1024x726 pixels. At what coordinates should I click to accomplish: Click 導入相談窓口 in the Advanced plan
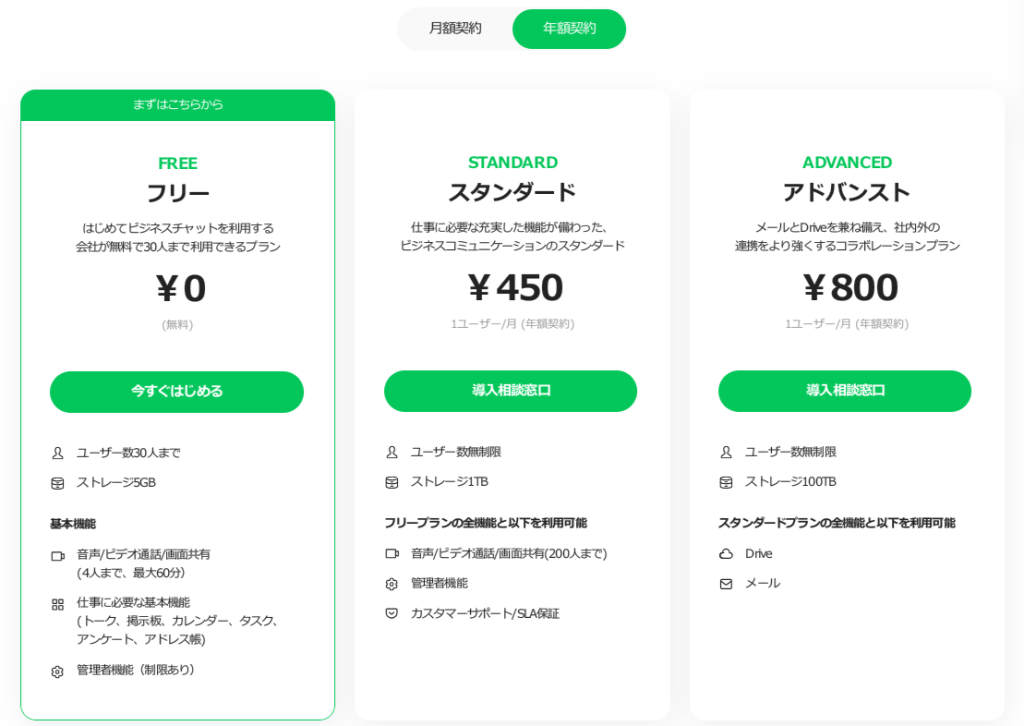click(x=844, y=391)
